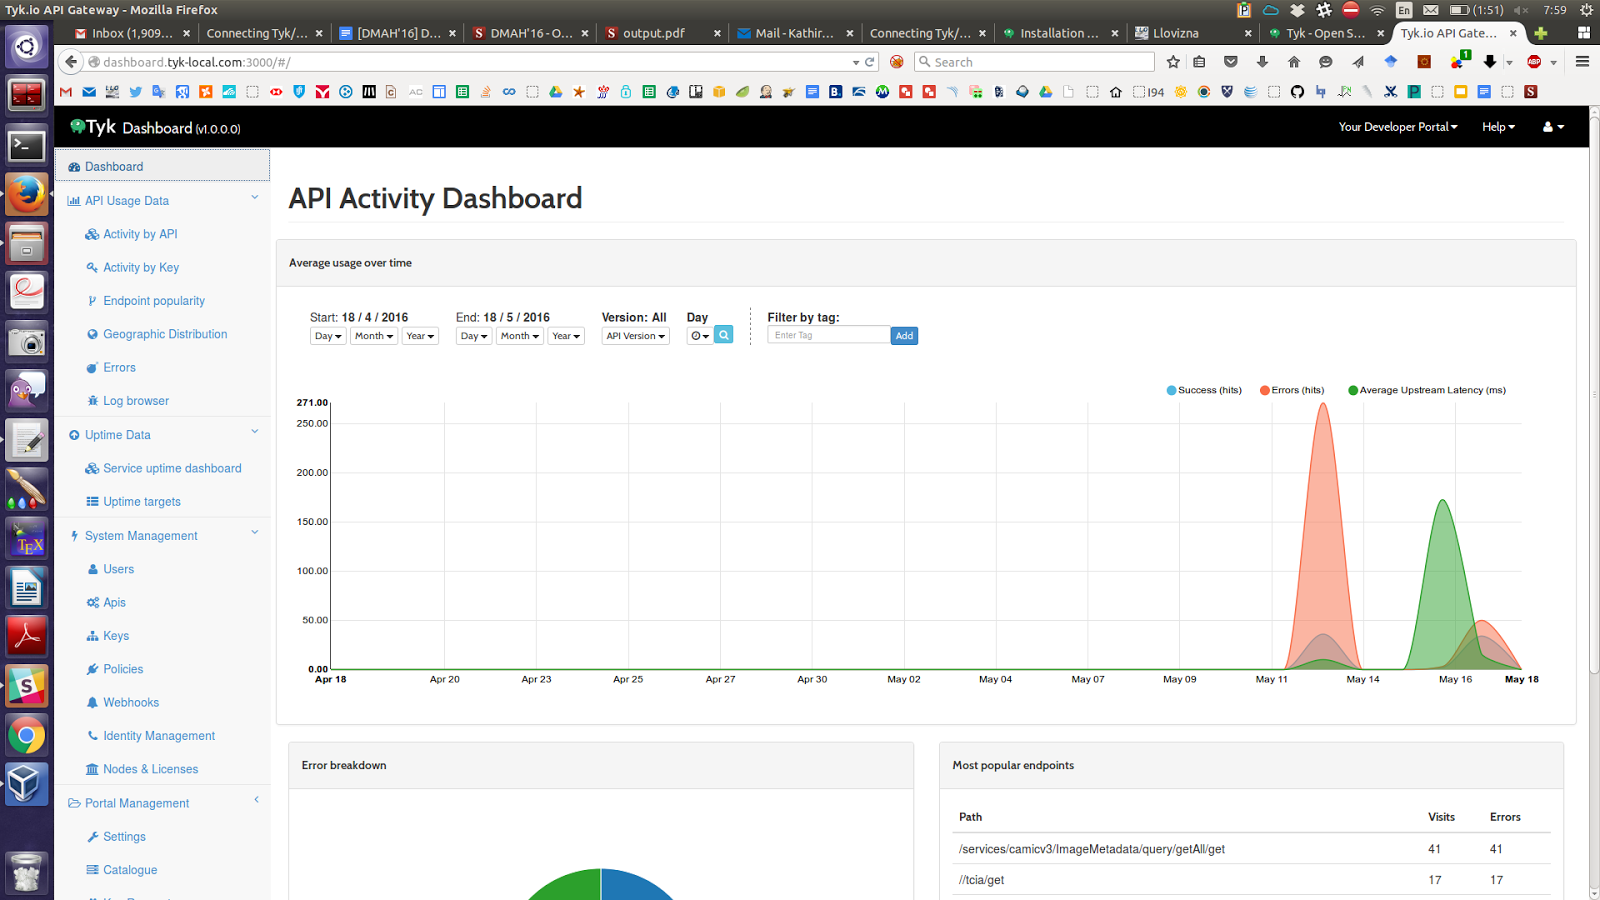
Task: Open VirtualBox from the dock
Action: [26, 785]
